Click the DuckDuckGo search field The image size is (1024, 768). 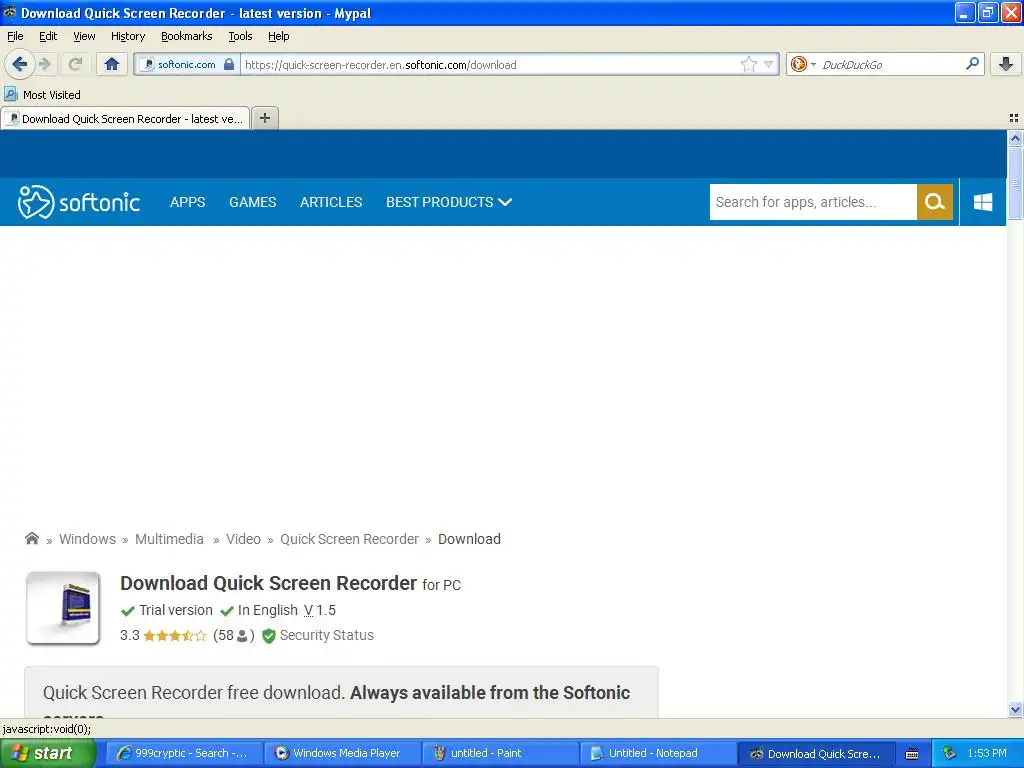(890, 64)
